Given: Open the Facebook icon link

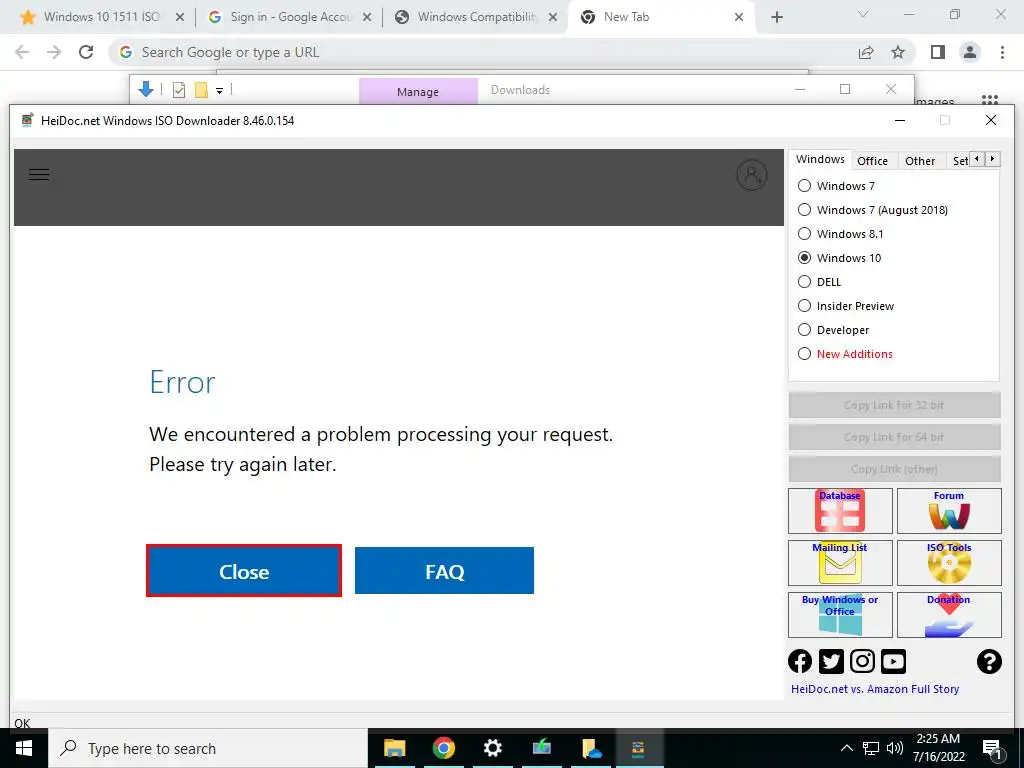Looking at the screenshot, I should [x=800, y=662].
